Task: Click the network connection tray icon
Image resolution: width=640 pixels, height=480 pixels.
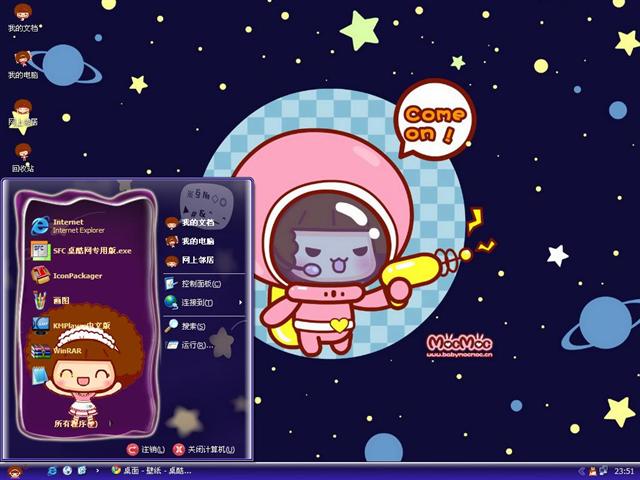Action: (x=603, y=471)
